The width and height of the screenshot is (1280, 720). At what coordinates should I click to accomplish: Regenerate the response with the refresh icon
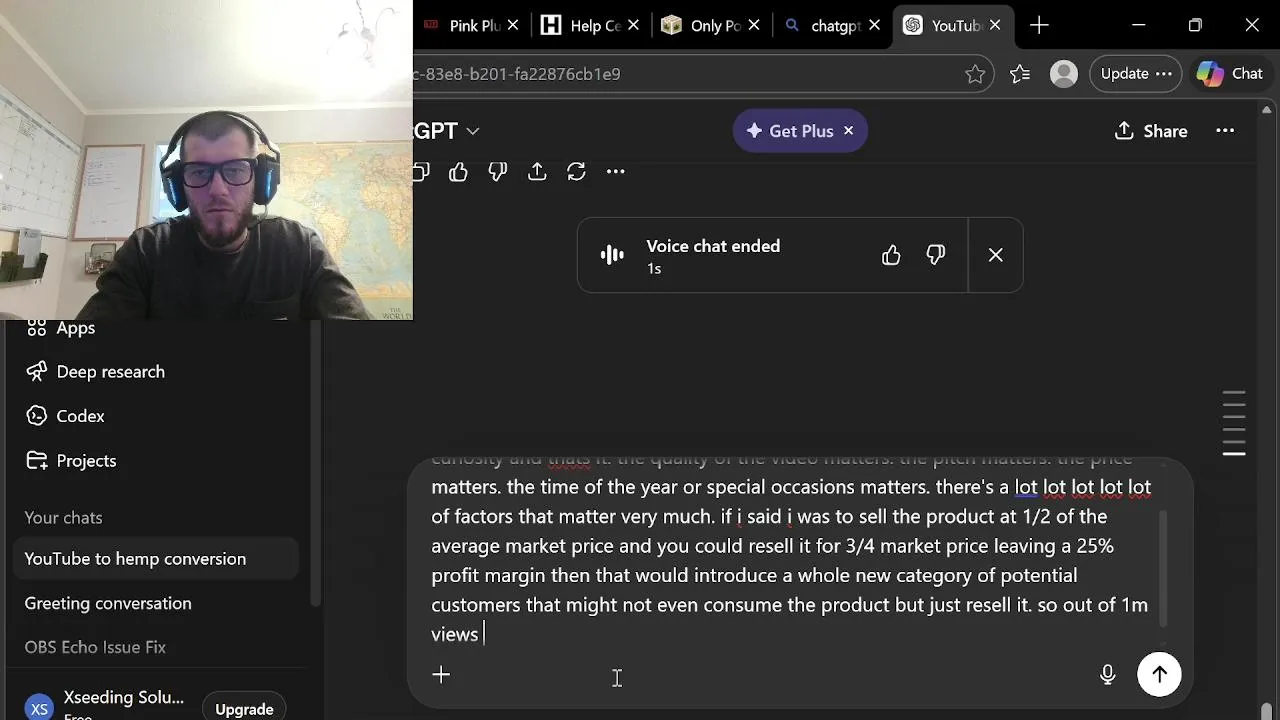pos(576,172)
